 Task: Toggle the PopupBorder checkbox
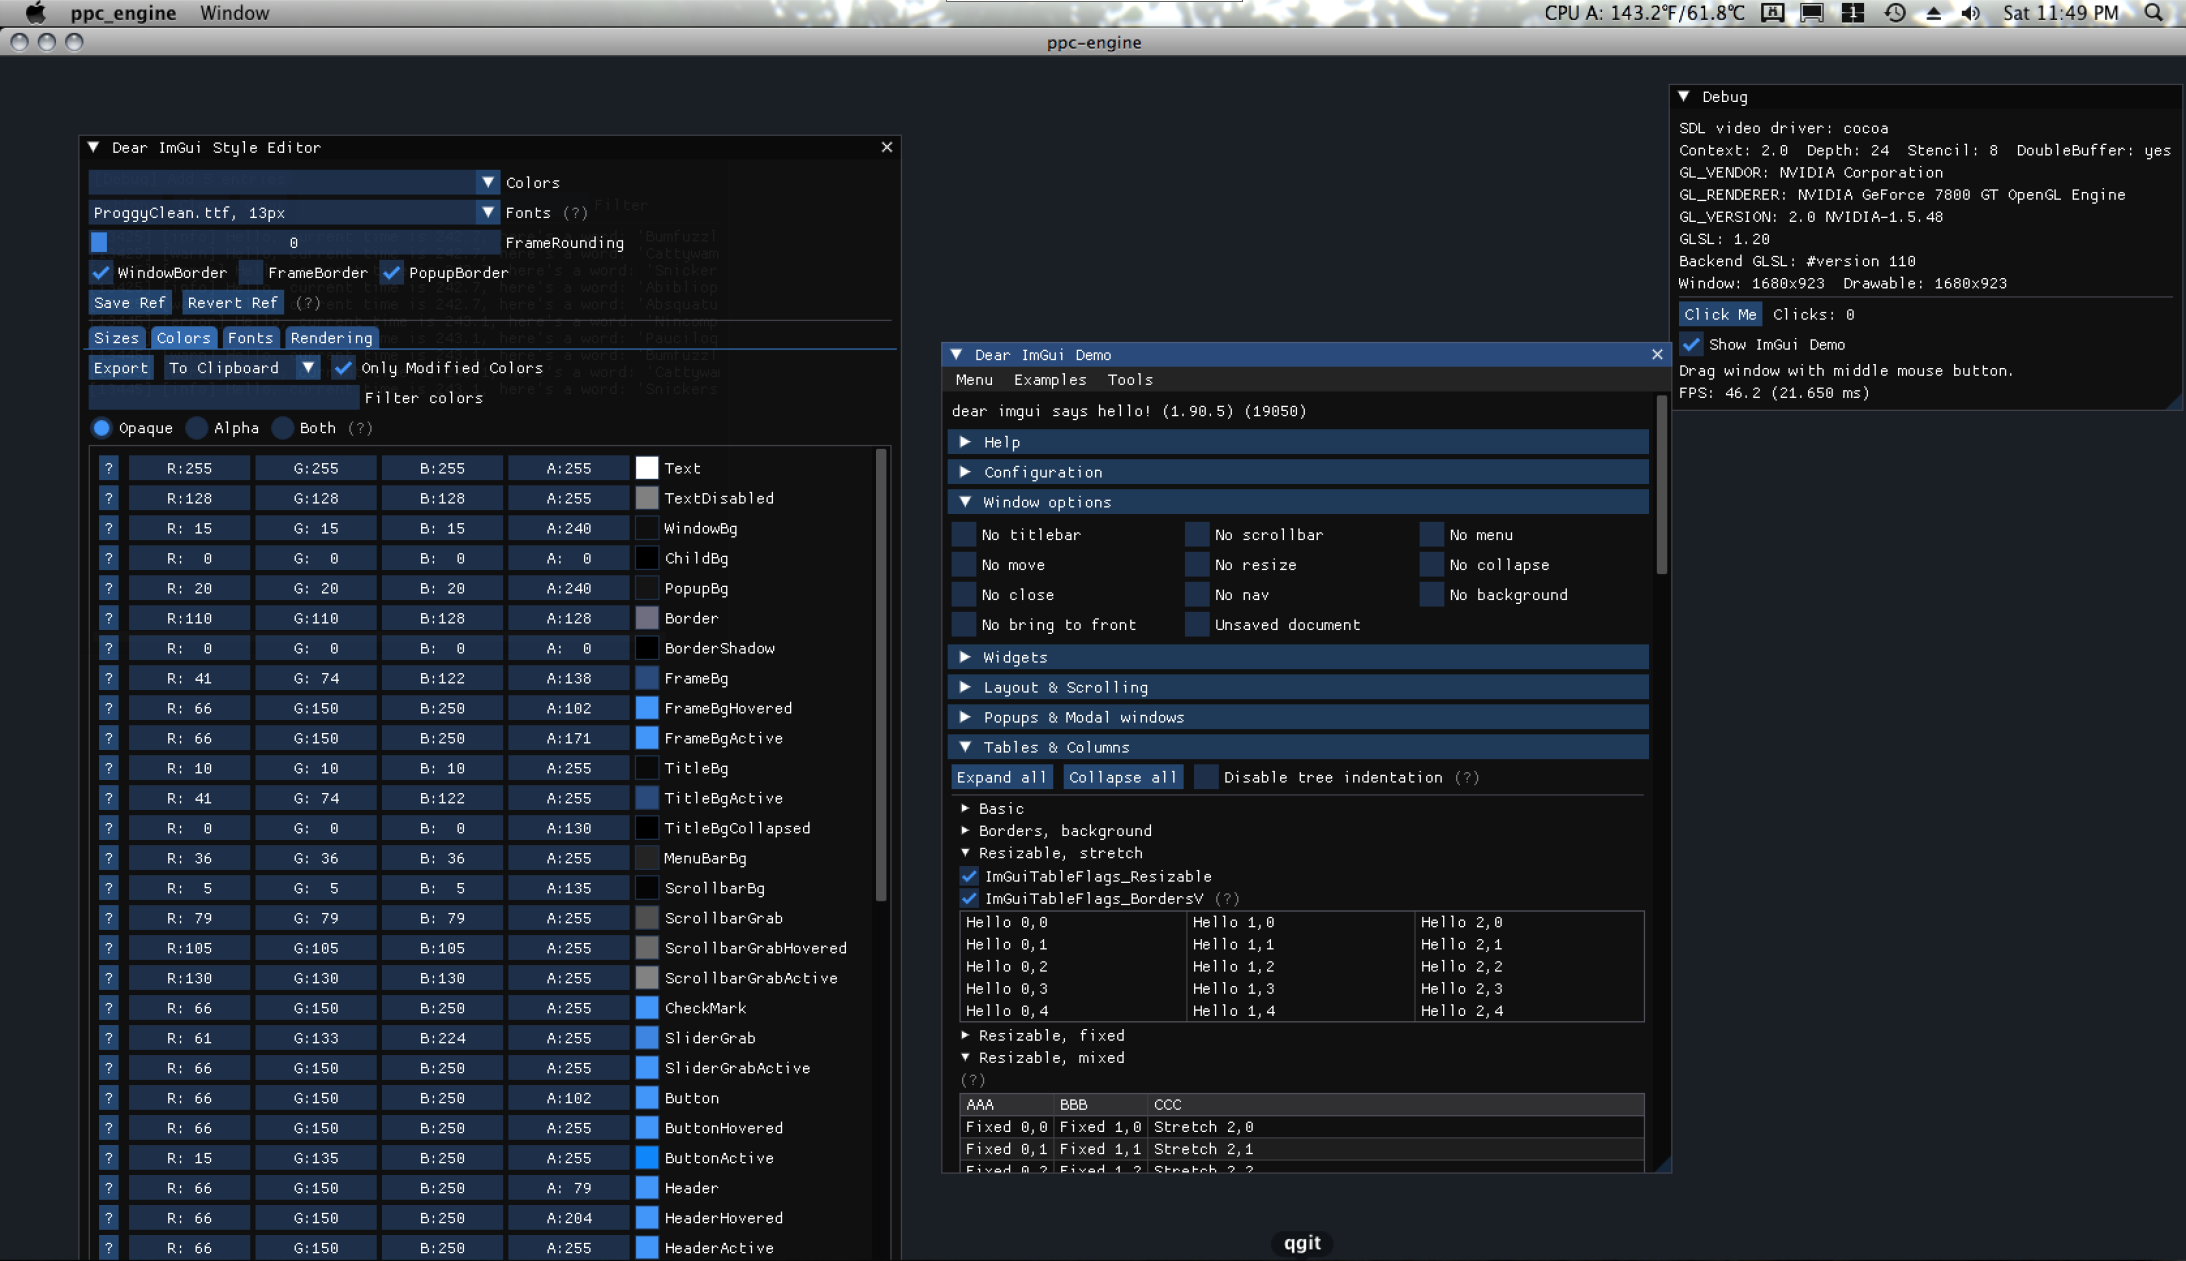[392, 273]
